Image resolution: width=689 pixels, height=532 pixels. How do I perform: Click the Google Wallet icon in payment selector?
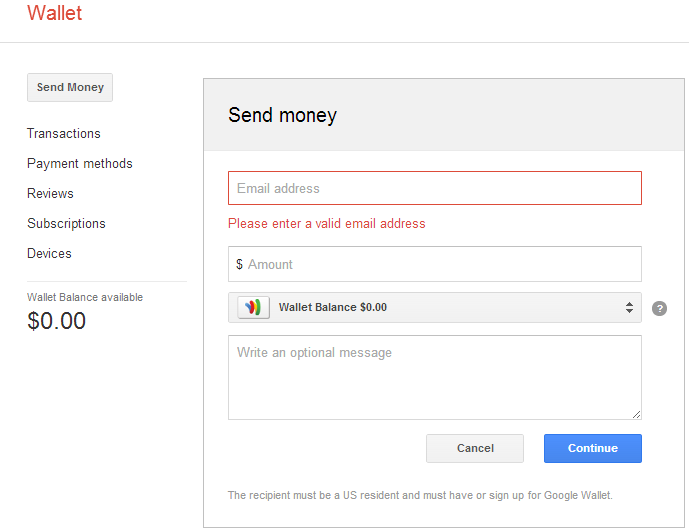click(x=253, y=307)
